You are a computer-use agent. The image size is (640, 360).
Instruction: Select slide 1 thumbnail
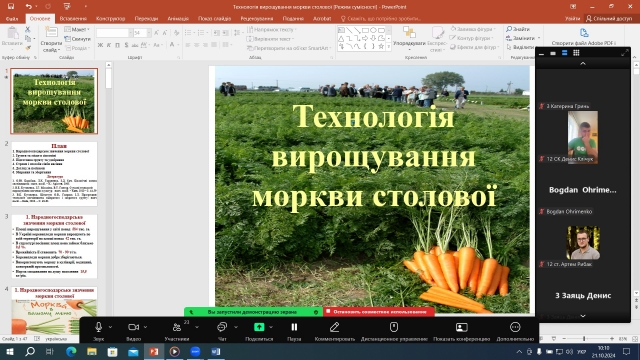tap(54, 101)
